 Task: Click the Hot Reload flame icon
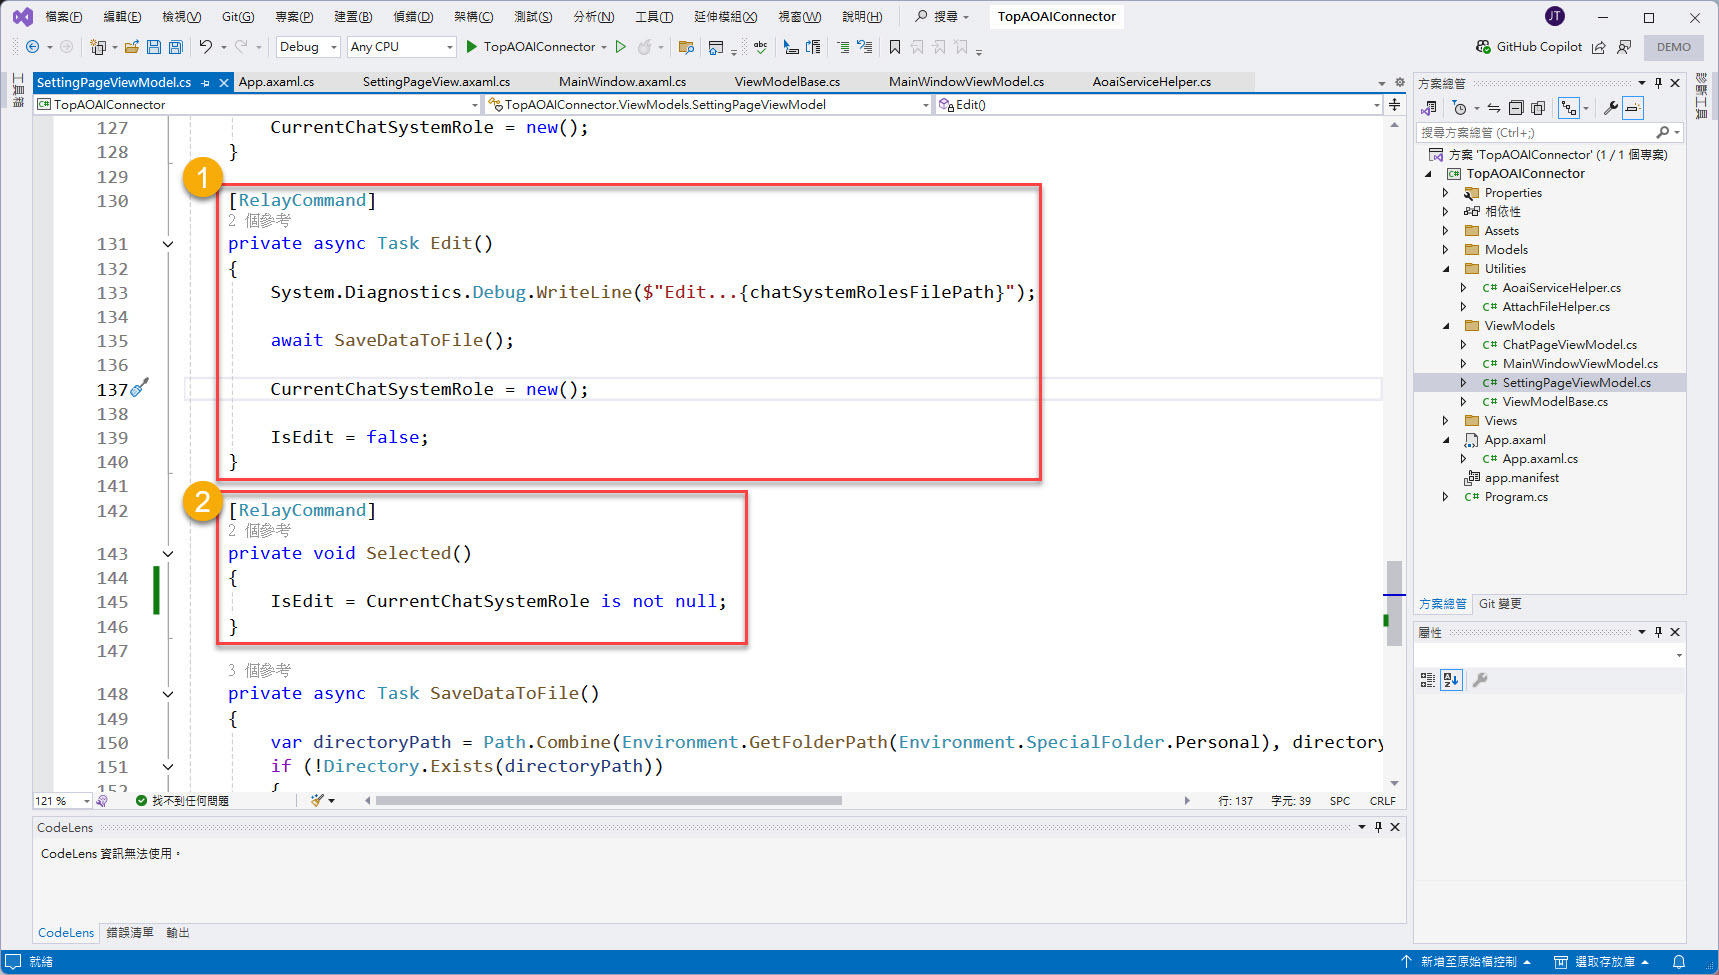point(645,47)
